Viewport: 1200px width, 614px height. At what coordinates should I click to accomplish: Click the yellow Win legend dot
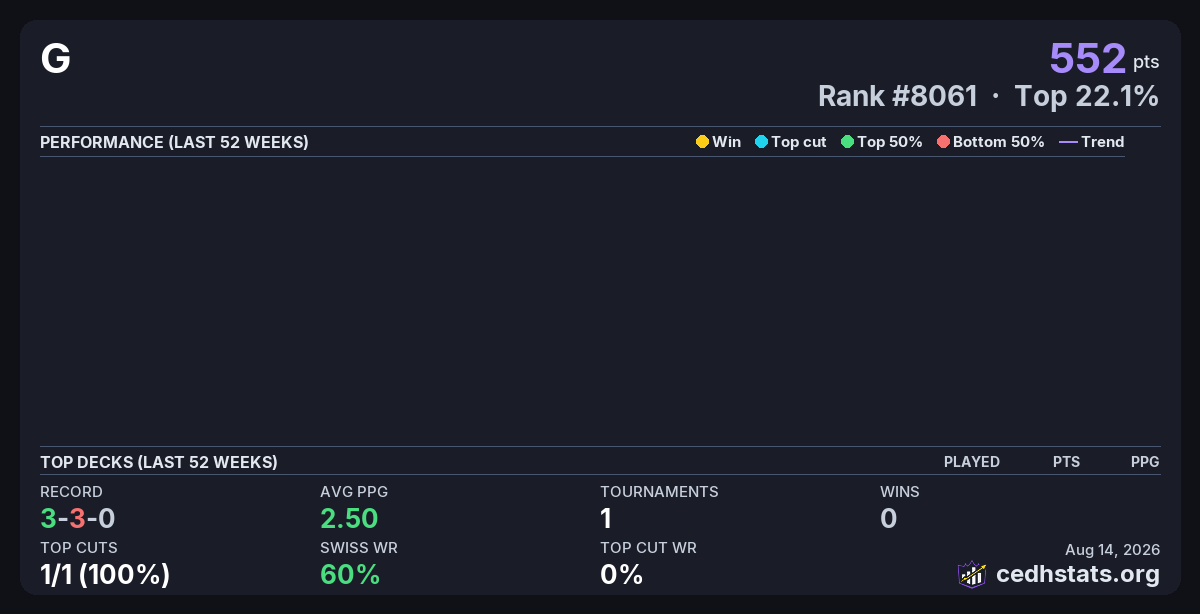click(x=702, y=142)
